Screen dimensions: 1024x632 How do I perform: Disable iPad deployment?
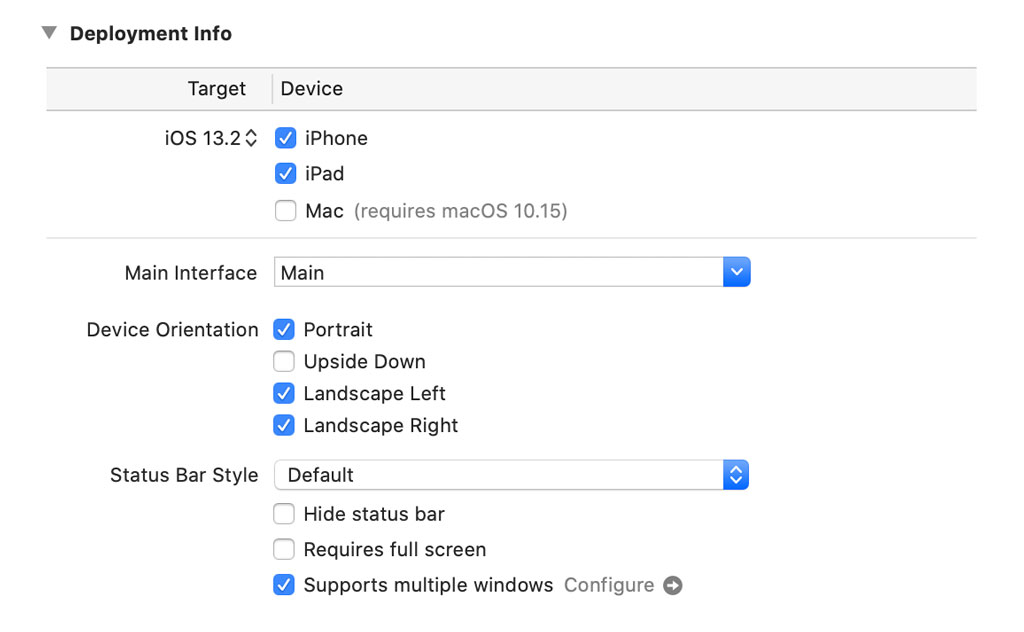[x=285, y=174]
